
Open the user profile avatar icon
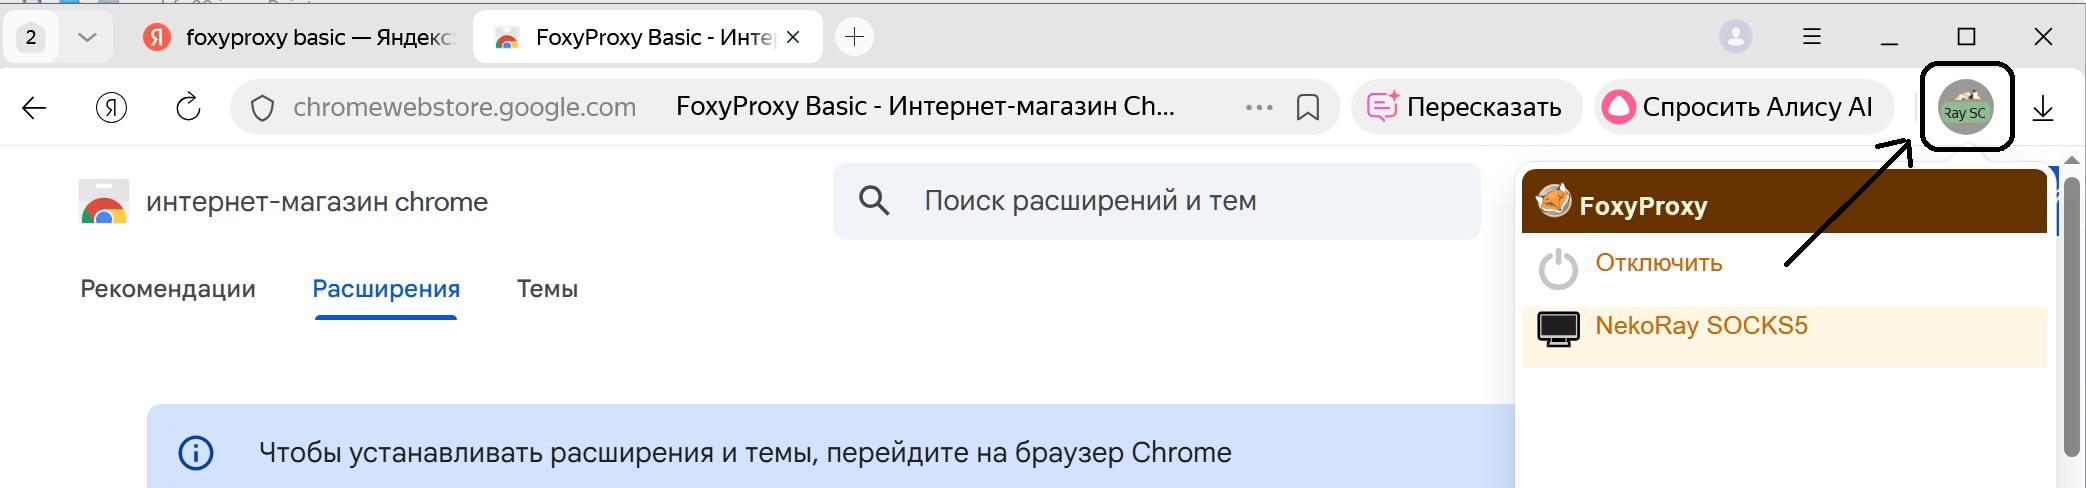[1735, 37]
